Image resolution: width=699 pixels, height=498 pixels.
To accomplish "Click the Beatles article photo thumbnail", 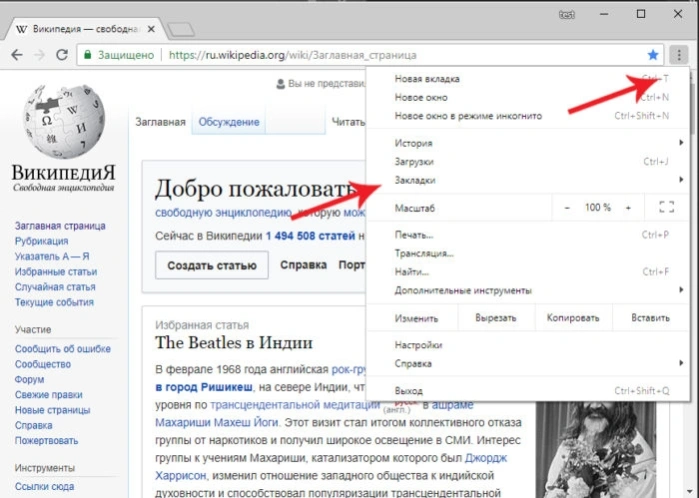I will point(596,448).
